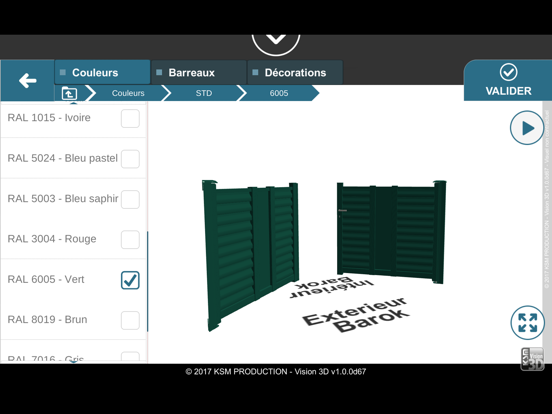Click the KSM Vision 3D logo
The height and width of the screenshot is (414, 552).
click(532, 359)
